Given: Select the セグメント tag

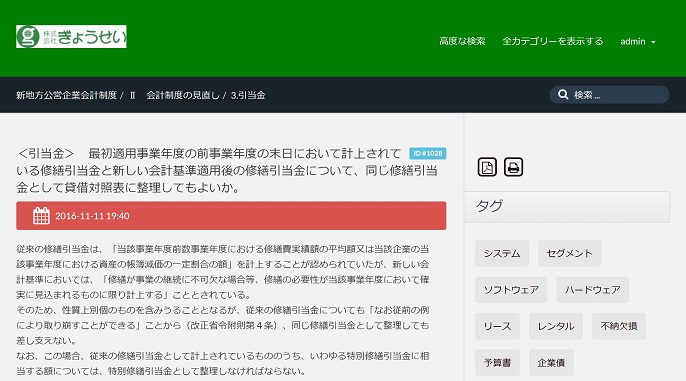Looking at the screenshot, I should [569, 253].
